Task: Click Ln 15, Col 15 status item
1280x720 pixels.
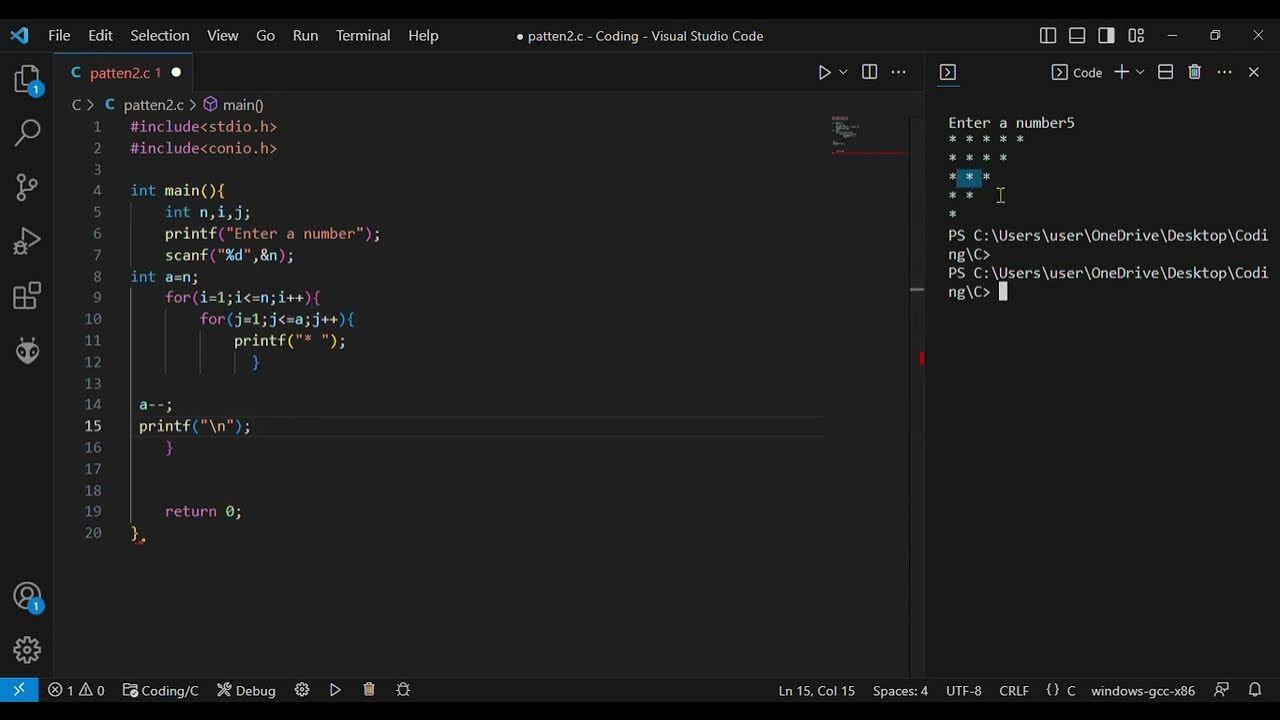Action: [x=817, y=690]
